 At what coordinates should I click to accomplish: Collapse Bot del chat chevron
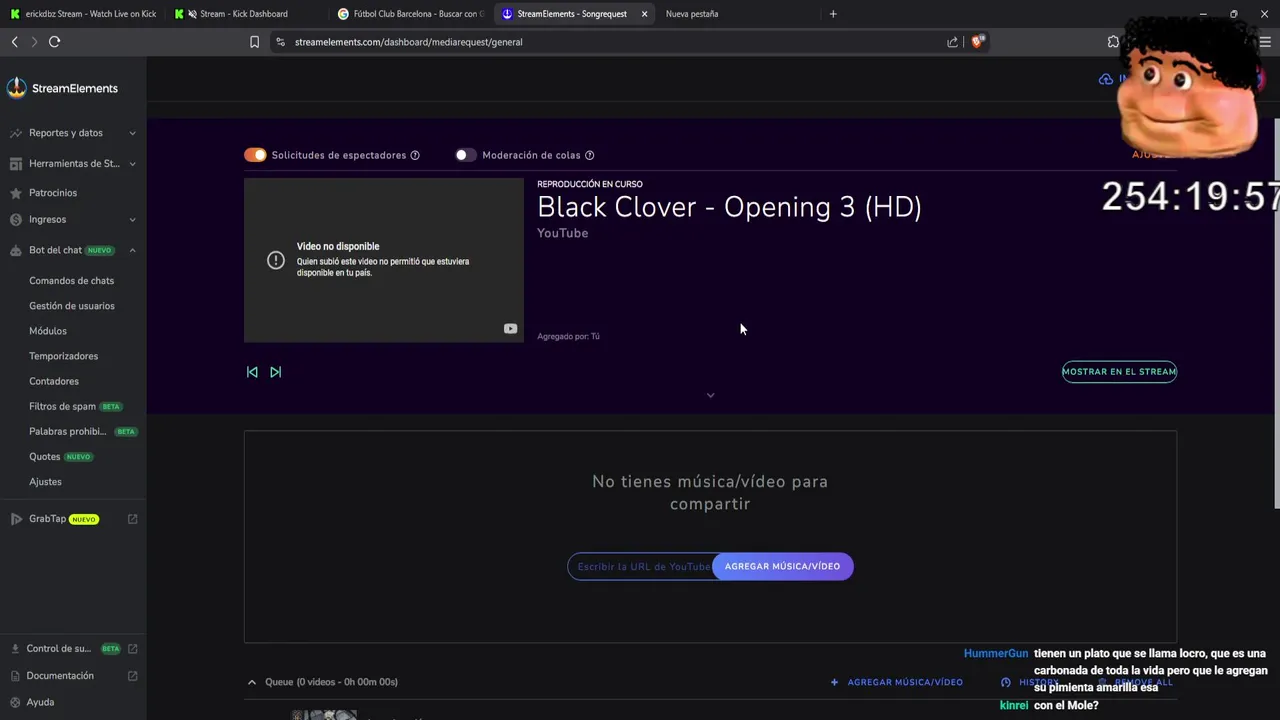[x=133, y=250]
